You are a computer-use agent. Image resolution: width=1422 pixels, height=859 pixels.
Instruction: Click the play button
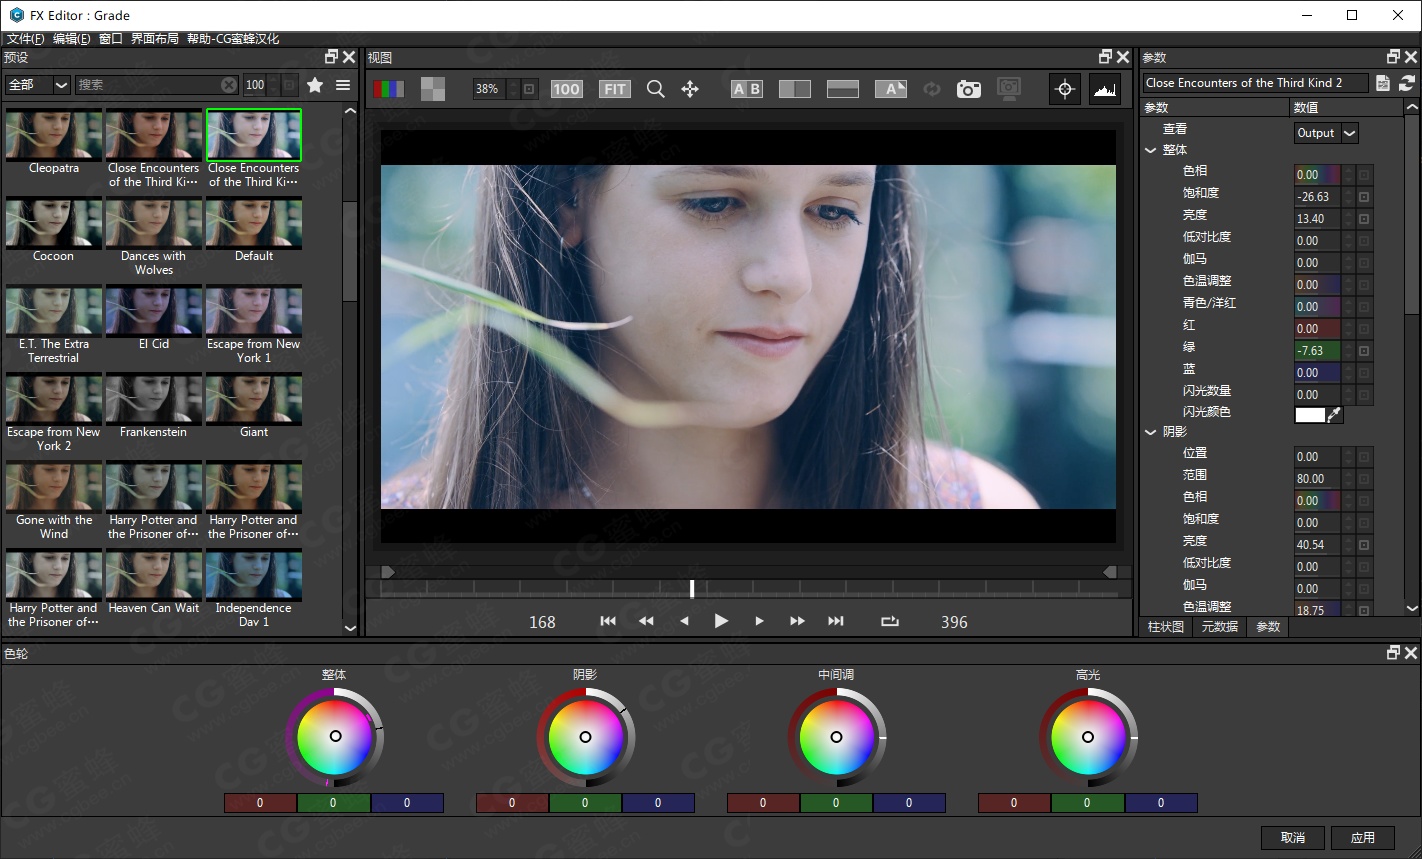(x=721, y=621)
